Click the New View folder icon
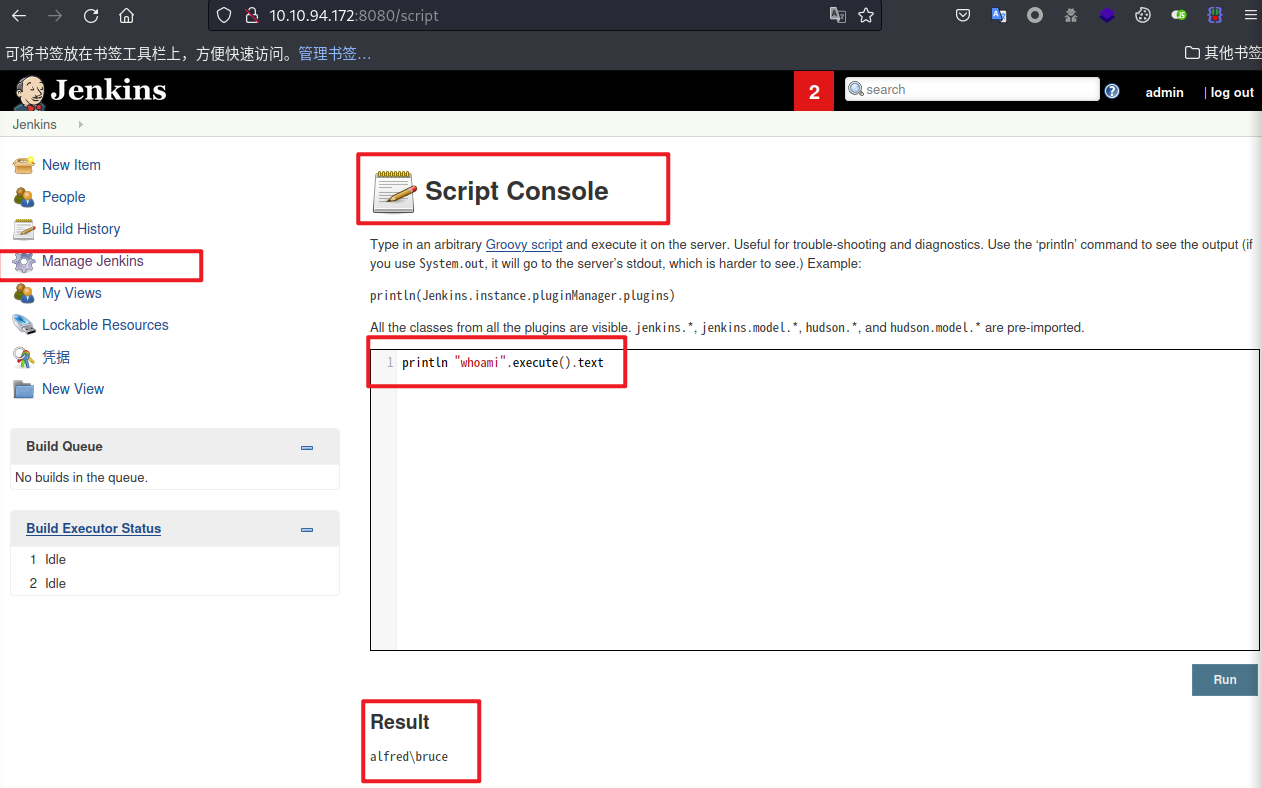The height and width of the screenshot is (788, 1262). click(24, 389)
